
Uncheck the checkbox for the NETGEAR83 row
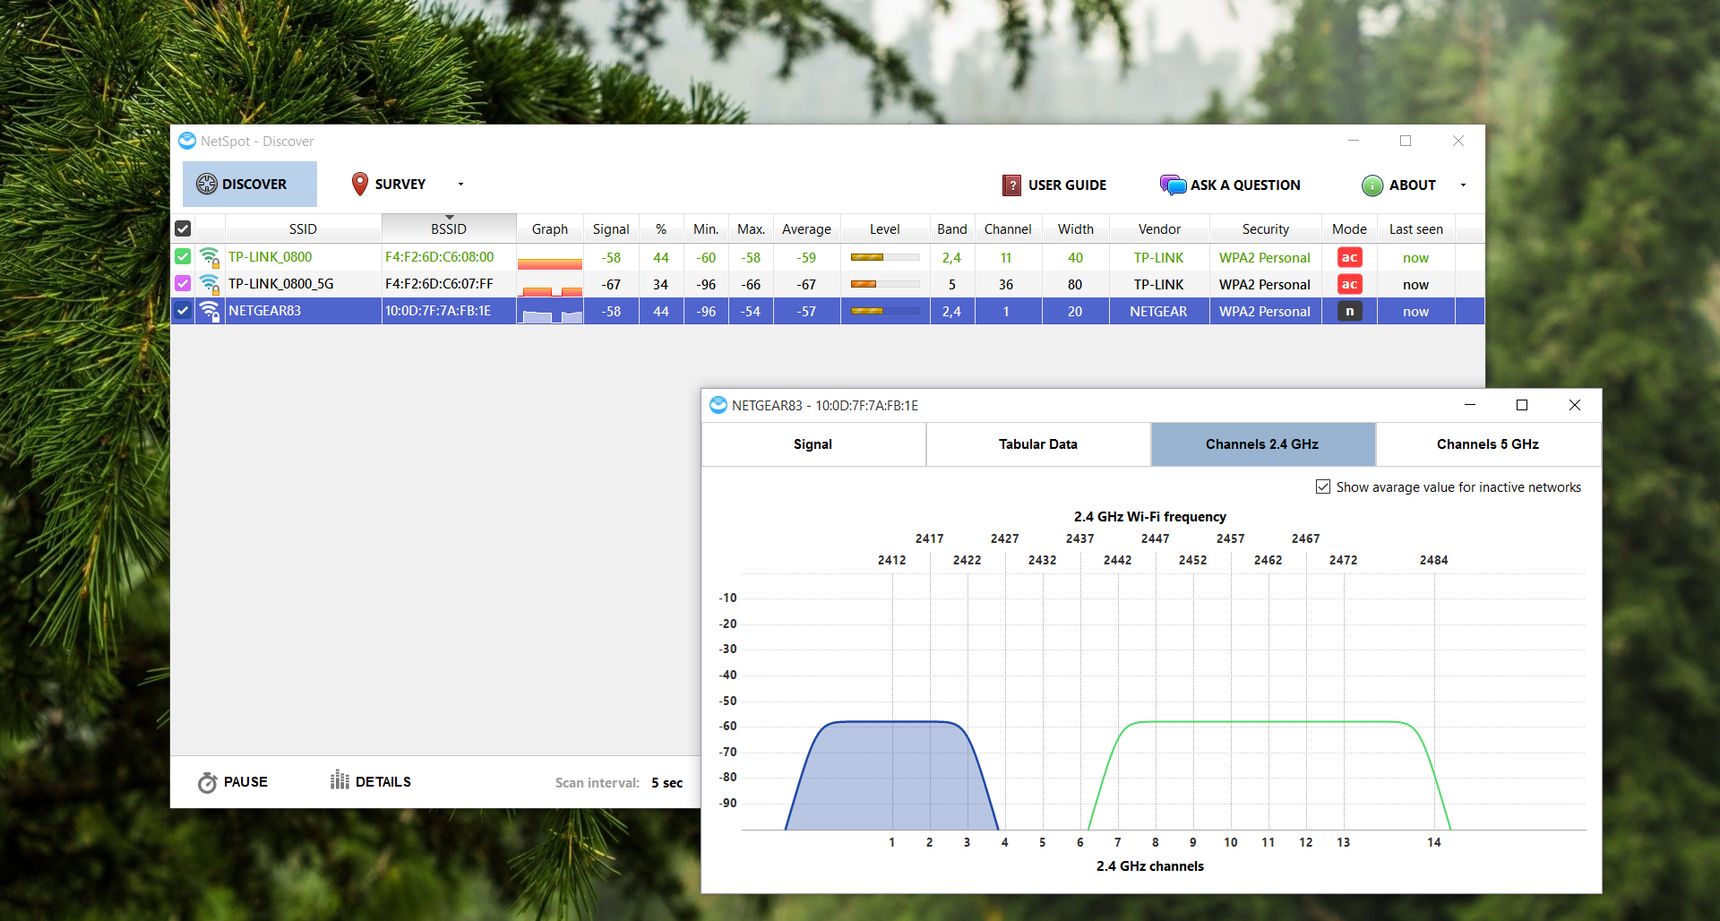point(183,311)
